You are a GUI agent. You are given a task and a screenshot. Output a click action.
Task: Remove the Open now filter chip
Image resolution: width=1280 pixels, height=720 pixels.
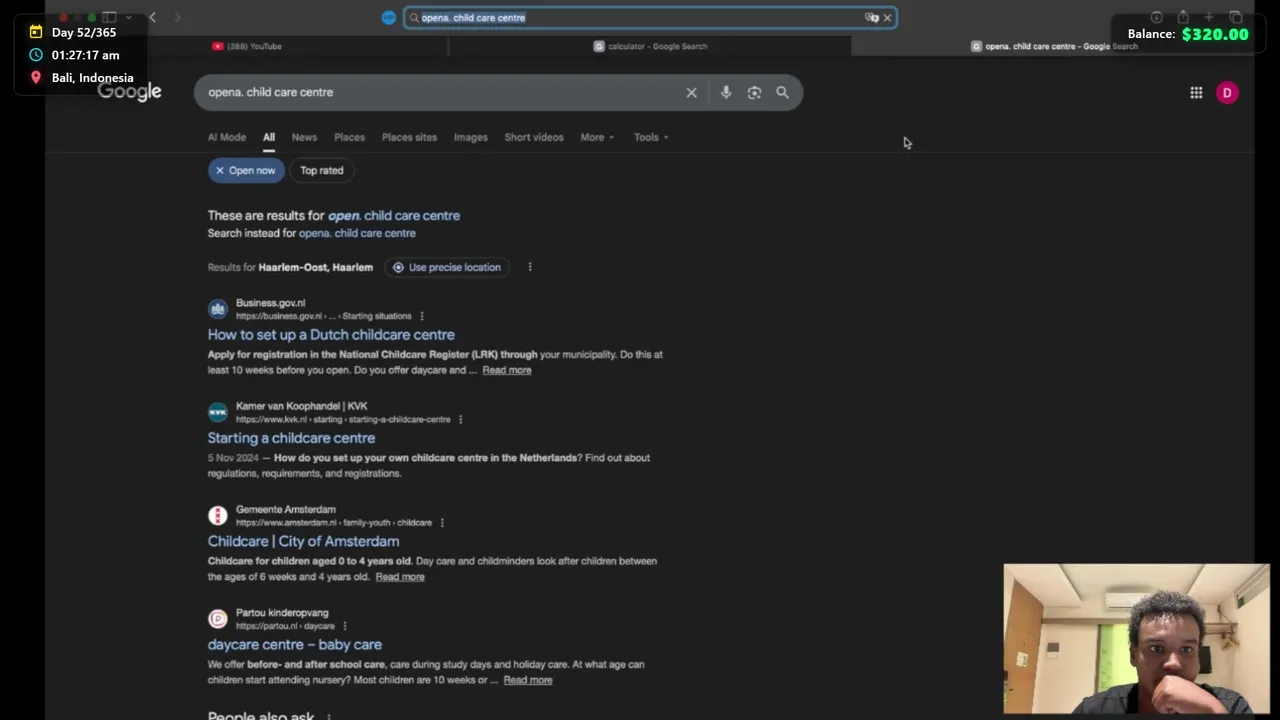[246, 170]
